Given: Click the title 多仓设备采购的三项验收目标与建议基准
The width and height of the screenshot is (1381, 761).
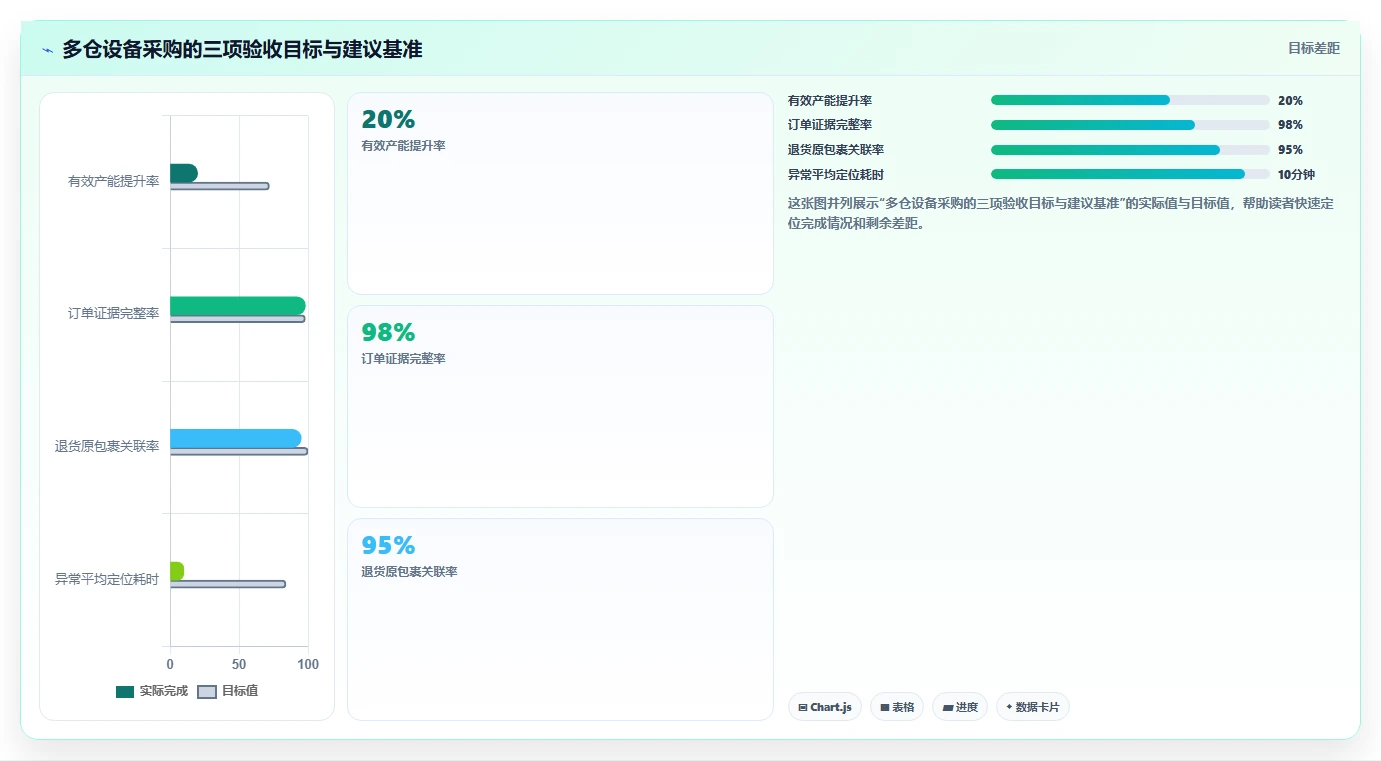Looking at the screenshot, I should pos(242,49).
